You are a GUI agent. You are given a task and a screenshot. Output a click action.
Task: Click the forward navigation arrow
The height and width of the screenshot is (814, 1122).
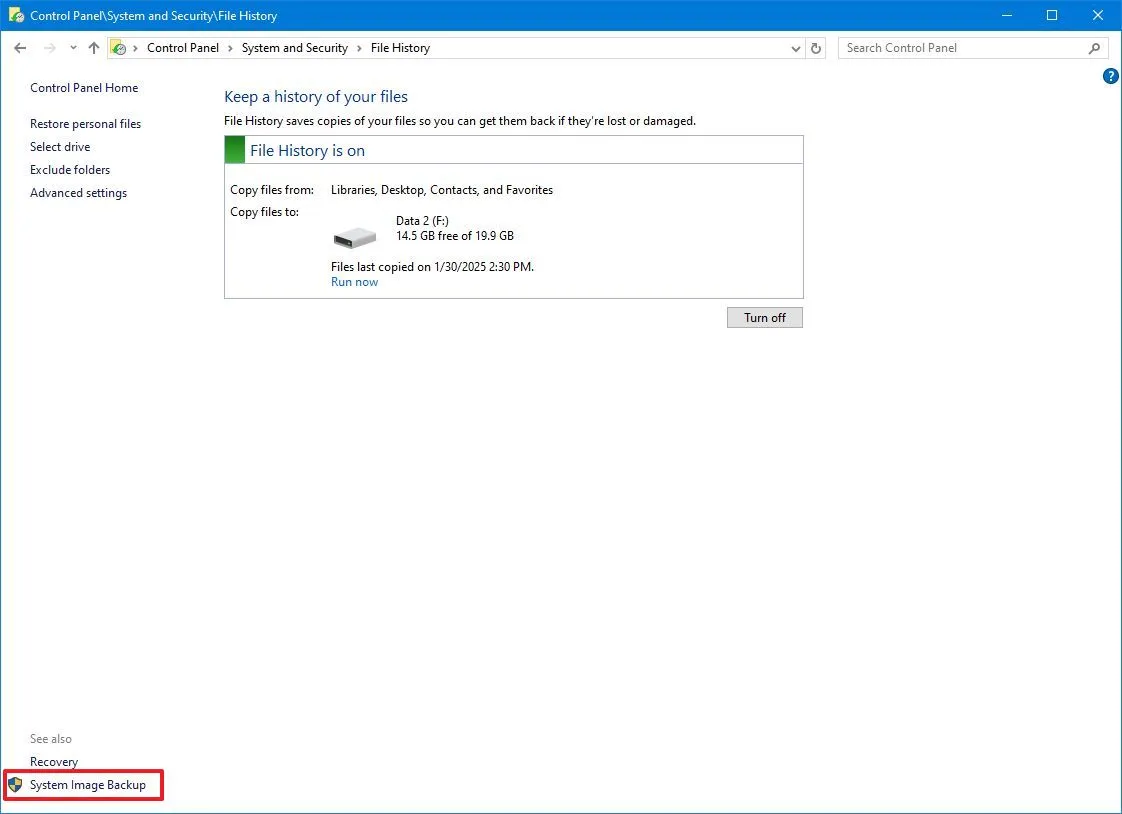(x=48, y=47)
